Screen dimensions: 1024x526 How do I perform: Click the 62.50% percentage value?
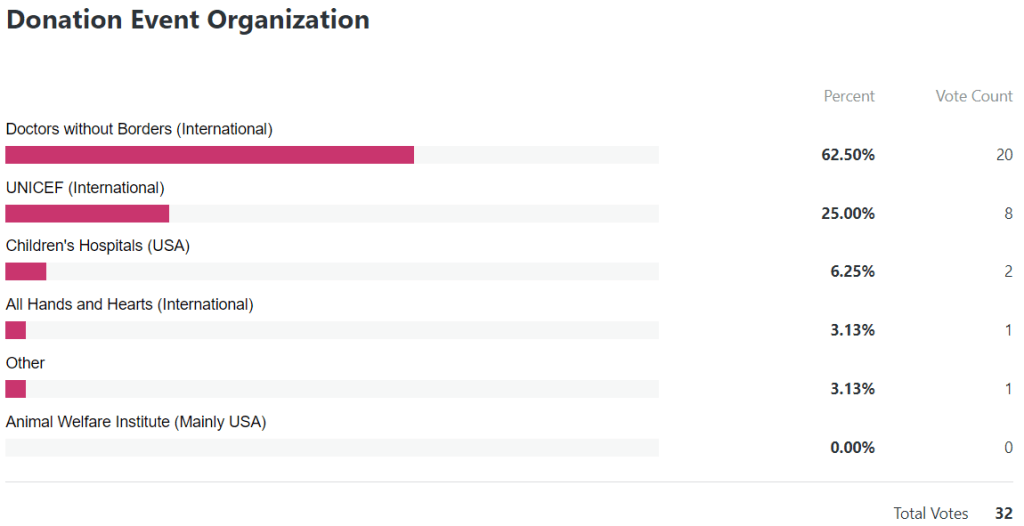848,155
